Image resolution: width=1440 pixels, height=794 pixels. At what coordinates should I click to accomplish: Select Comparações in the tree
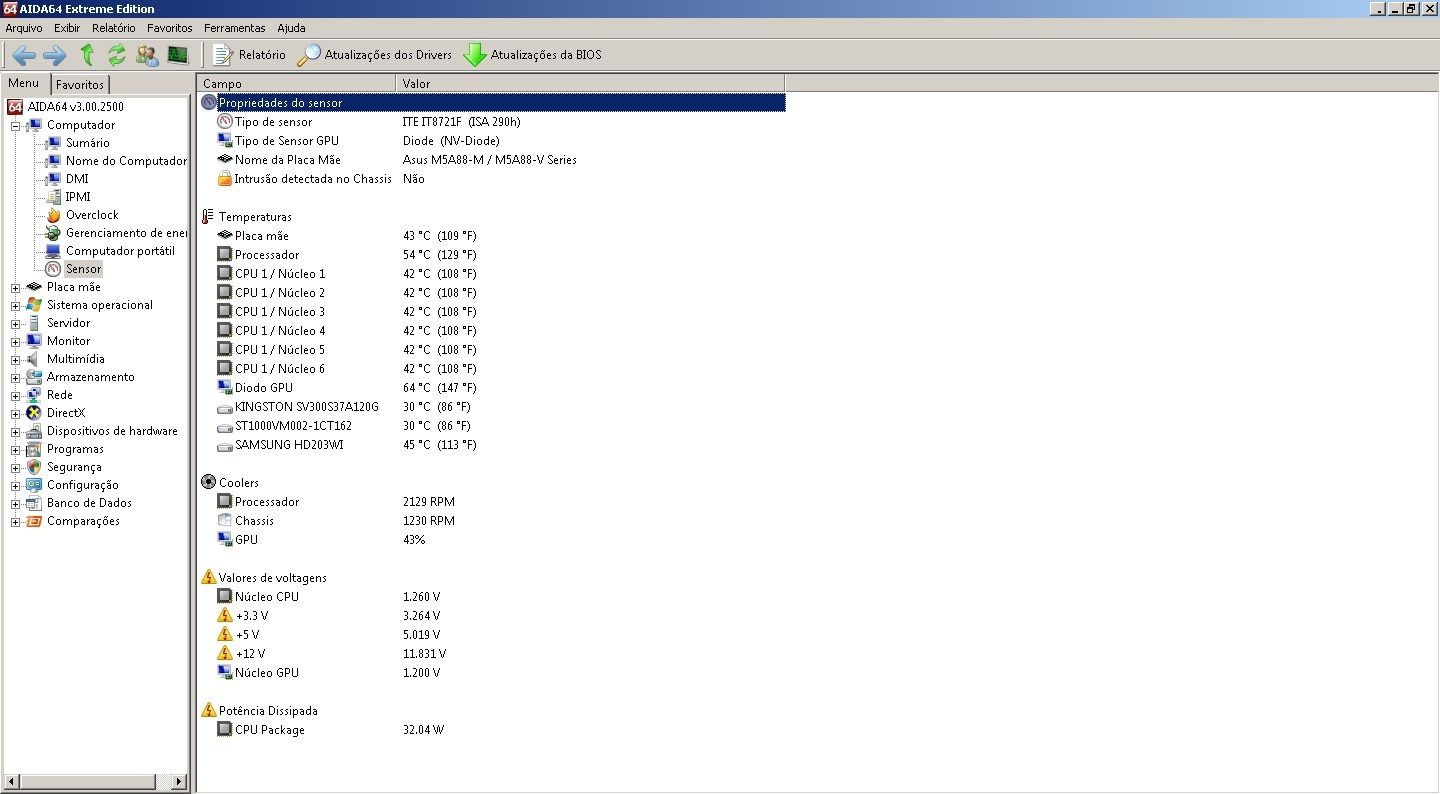[x=83, y=521]
